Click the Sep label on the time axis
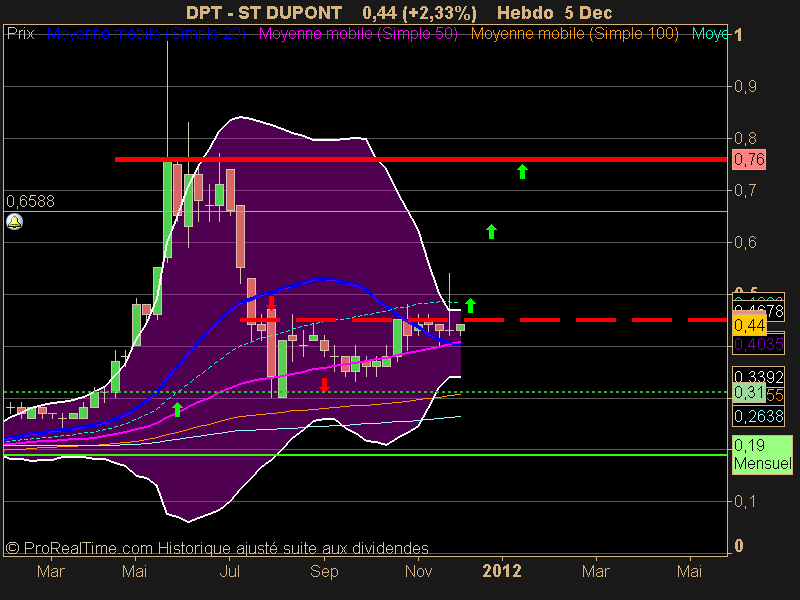This screenshot has height=600, width=800. point(324,571)
